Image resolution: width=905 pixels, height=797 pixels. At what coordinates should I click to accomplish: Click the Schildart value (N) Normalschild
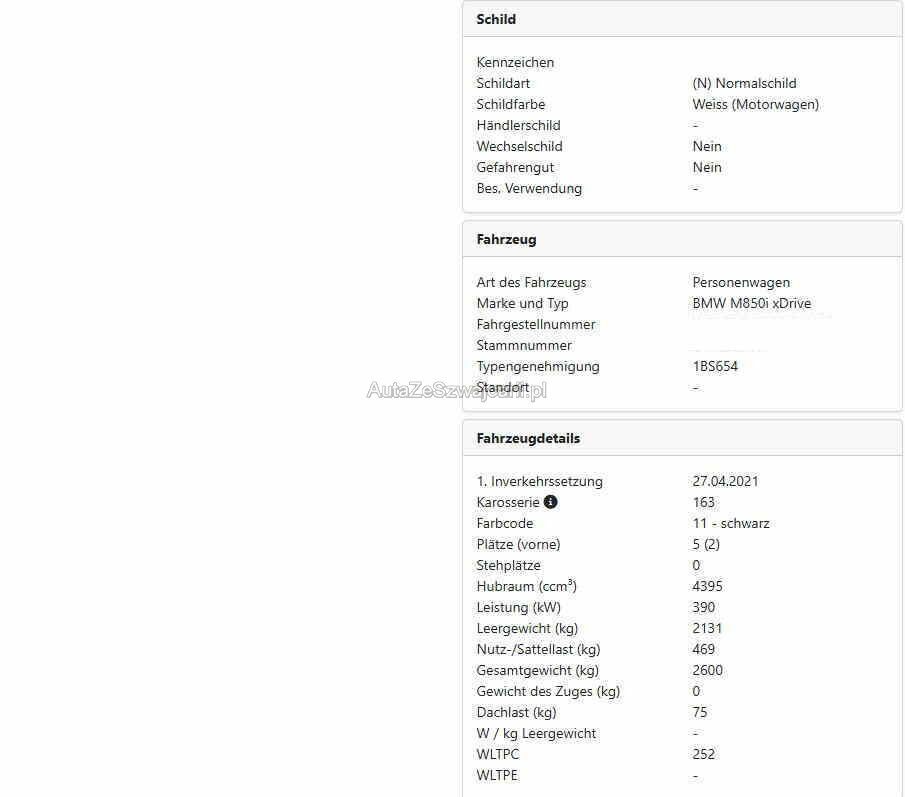(744, 83)
